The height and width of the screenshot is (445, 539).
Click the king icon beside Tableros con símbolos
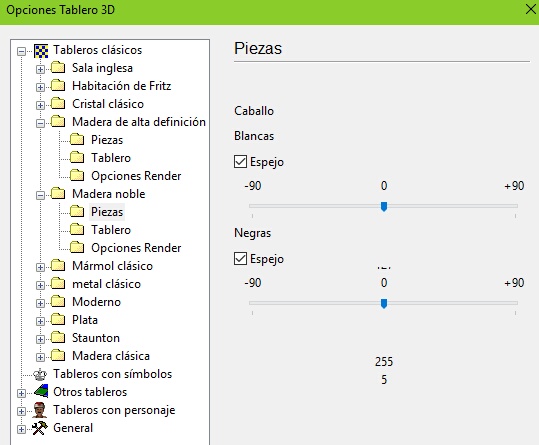coord(40,374)
